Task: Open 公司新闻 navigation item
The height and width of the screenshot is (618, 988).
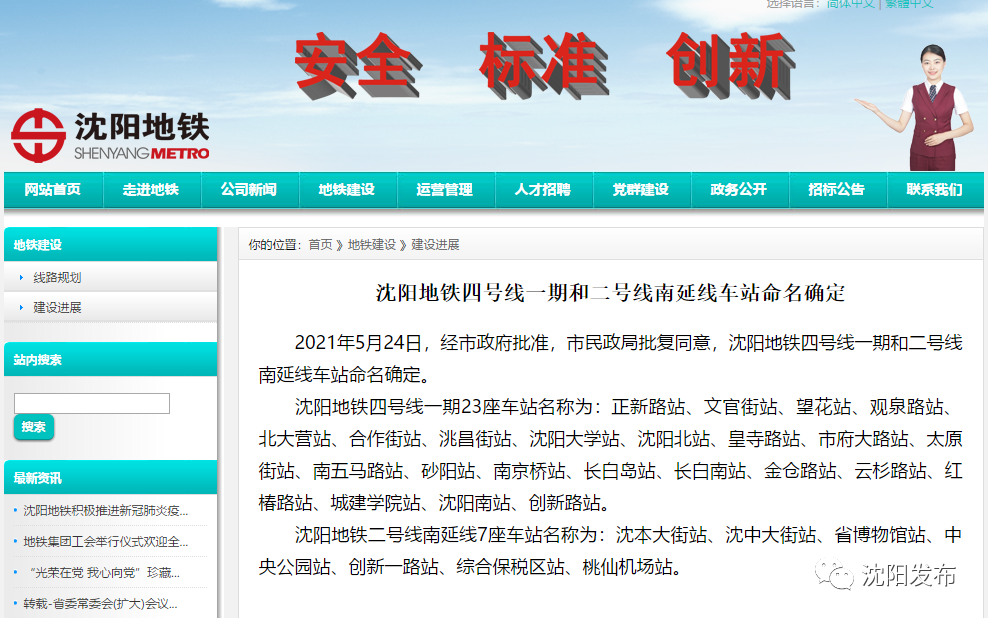Action: tap(249, 190)
